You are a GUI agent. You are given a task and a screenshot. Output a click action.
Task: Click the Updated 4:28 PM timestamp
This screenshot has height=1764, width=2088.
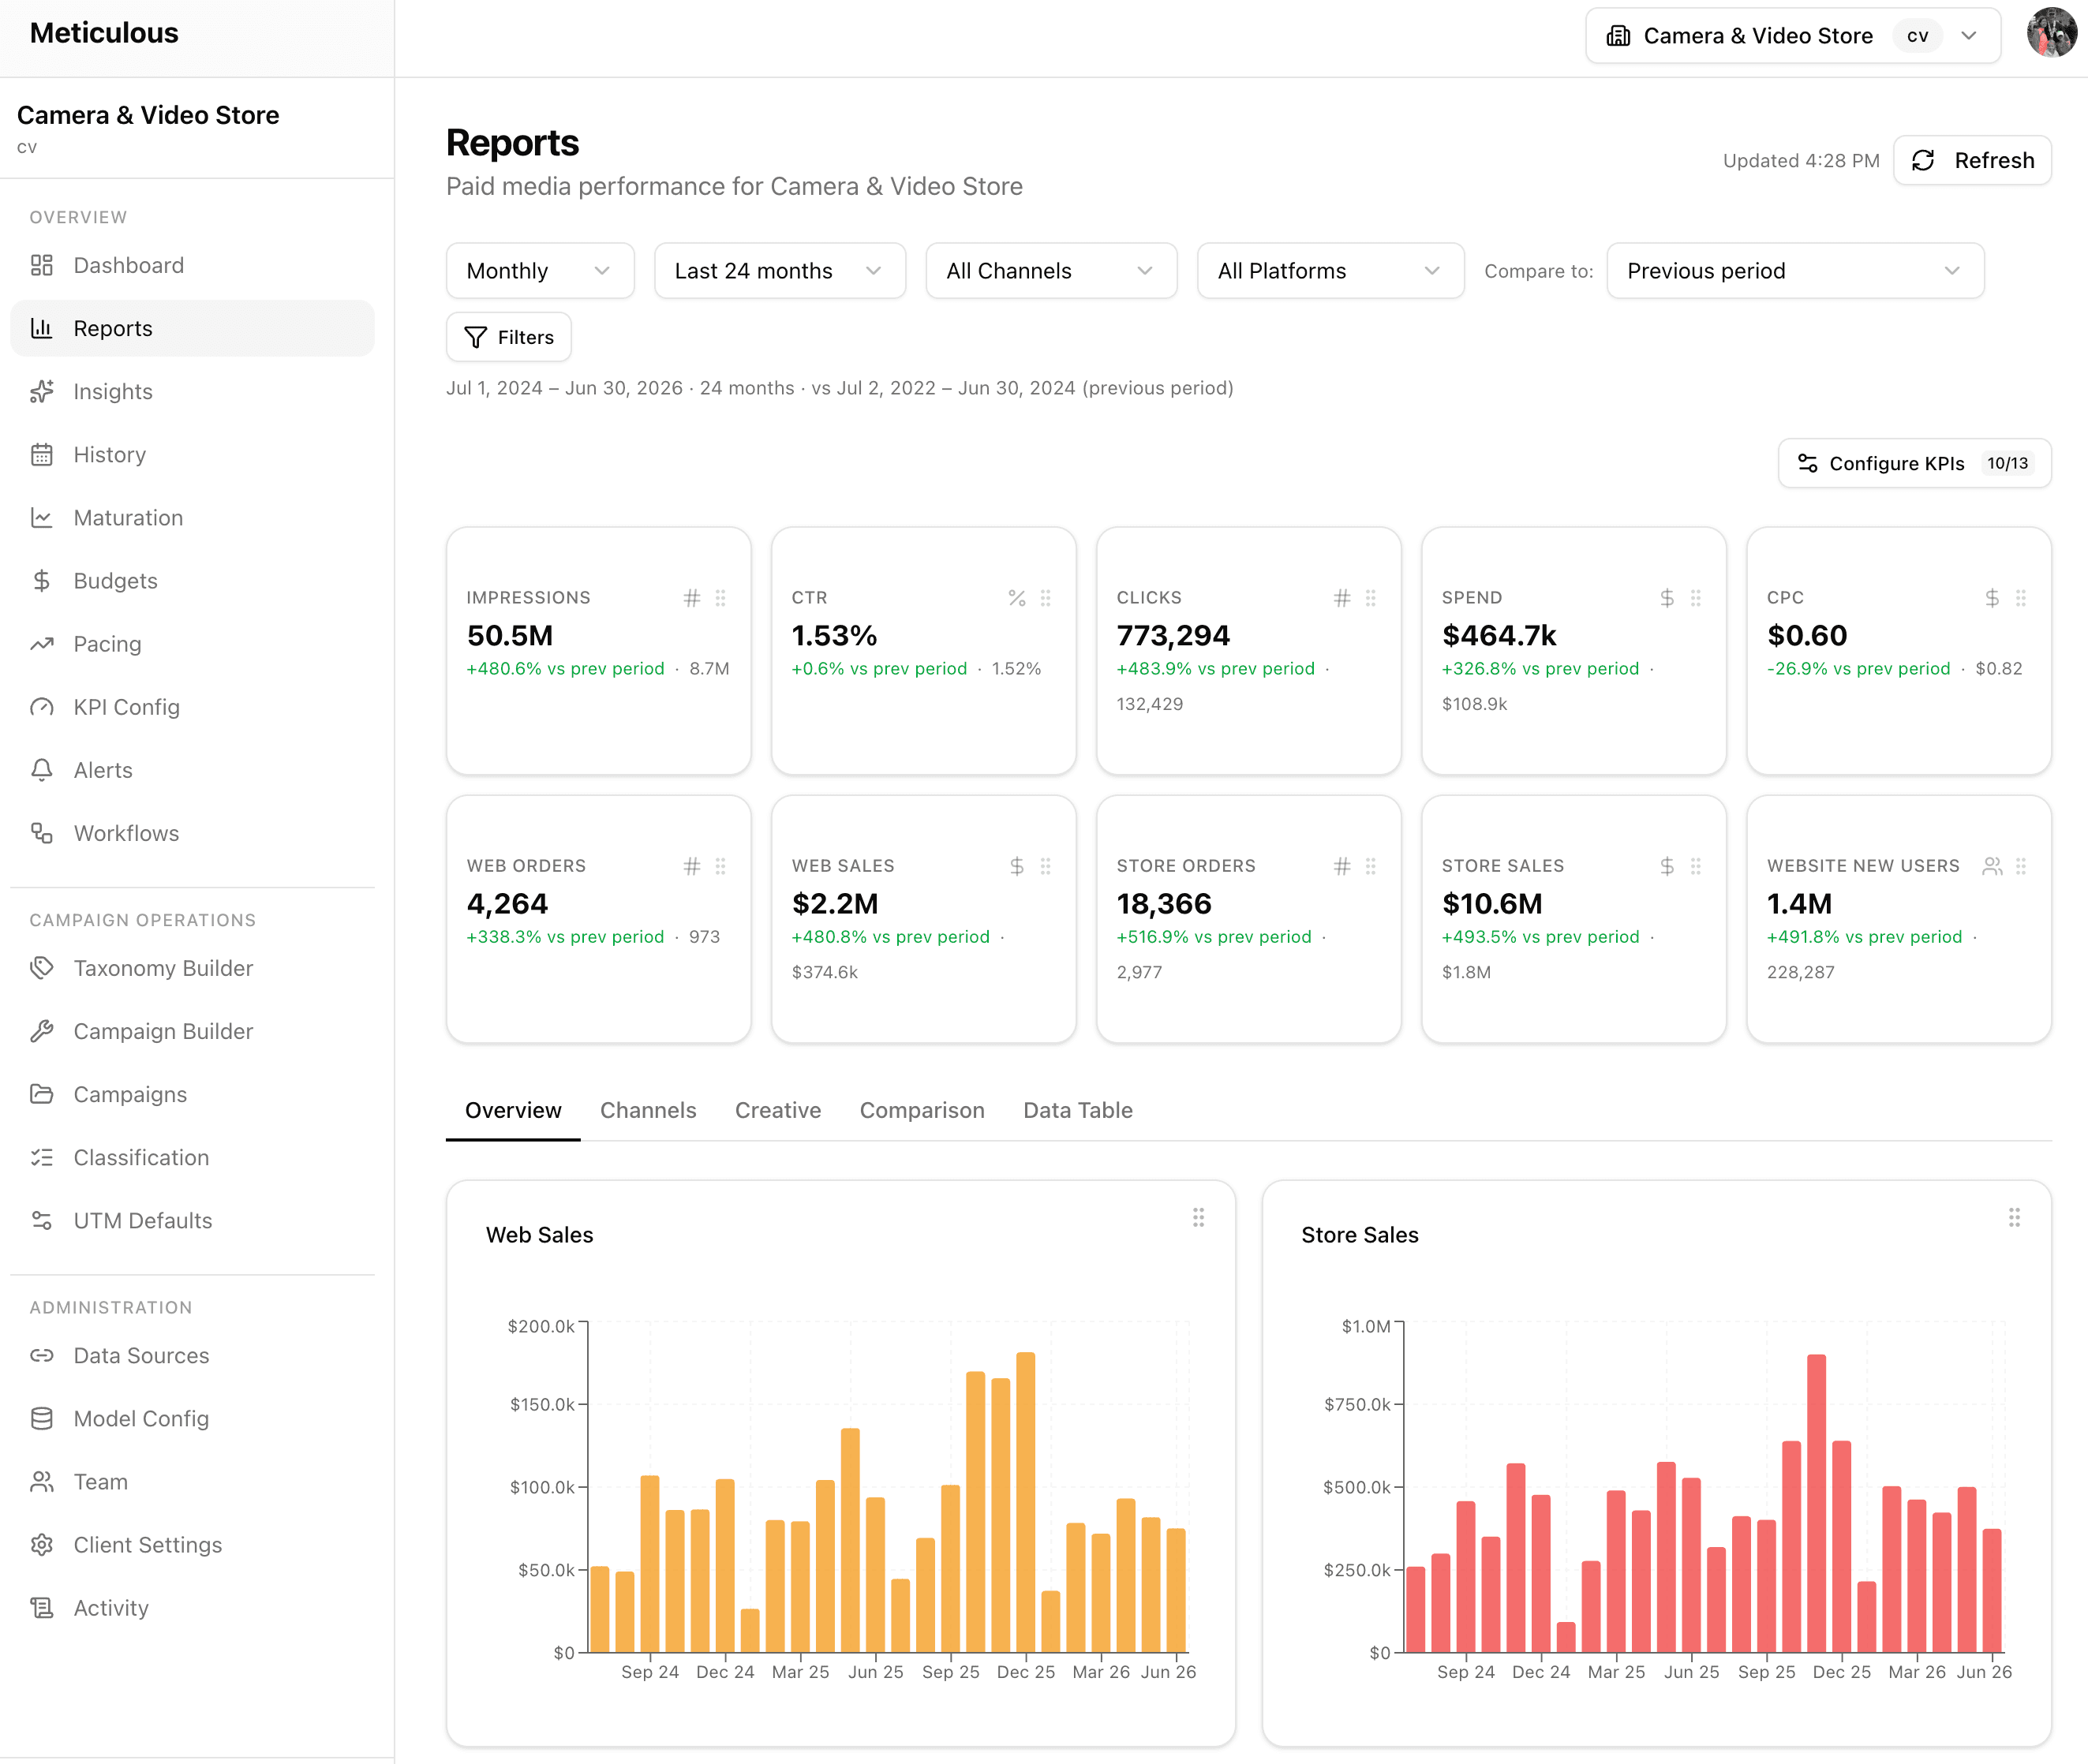(x=1801, y=161)
